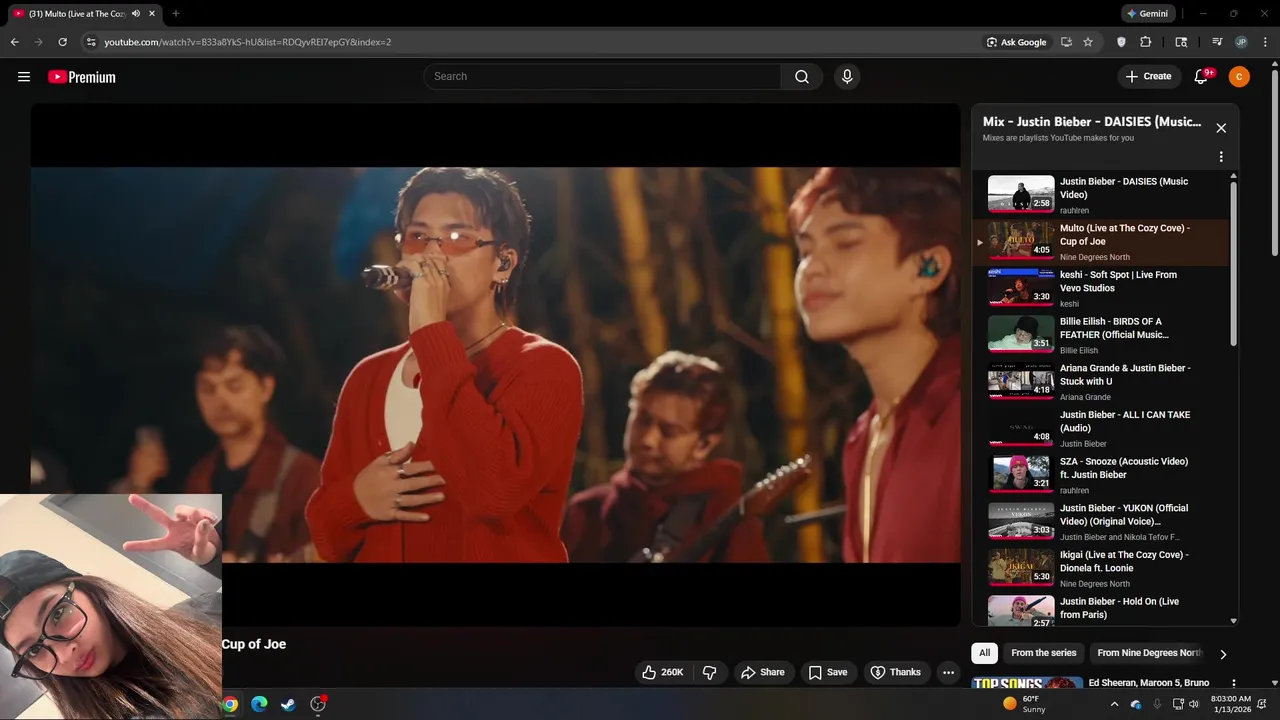Open YouTube notifications bell
Viewport: 1280px width, 720px height.
click(x=1202, y=77)
